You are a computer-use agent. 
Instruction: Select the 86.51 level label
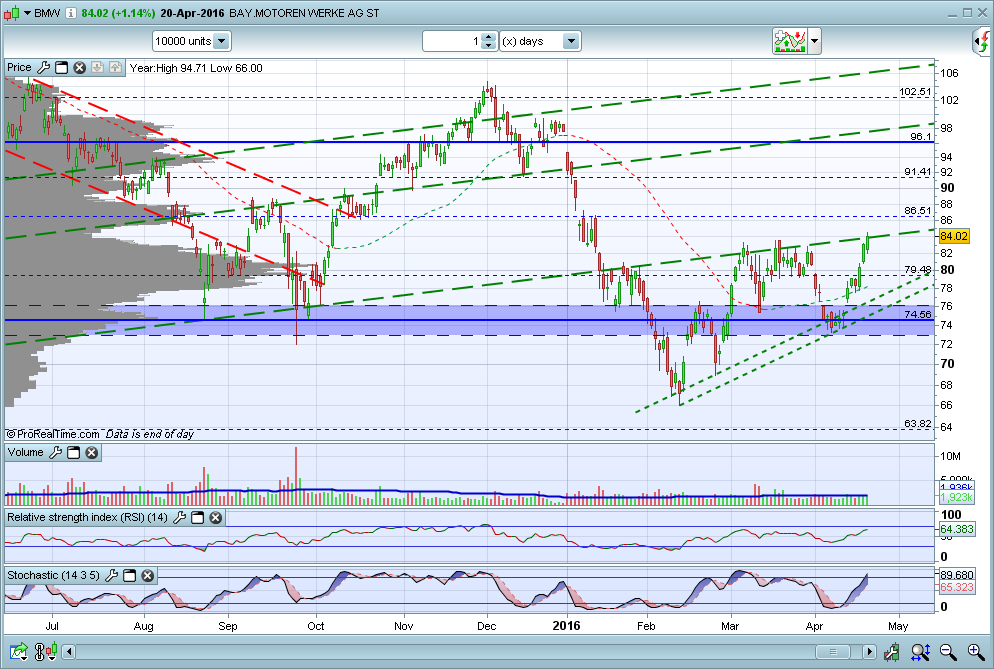[x=917, y=211]
